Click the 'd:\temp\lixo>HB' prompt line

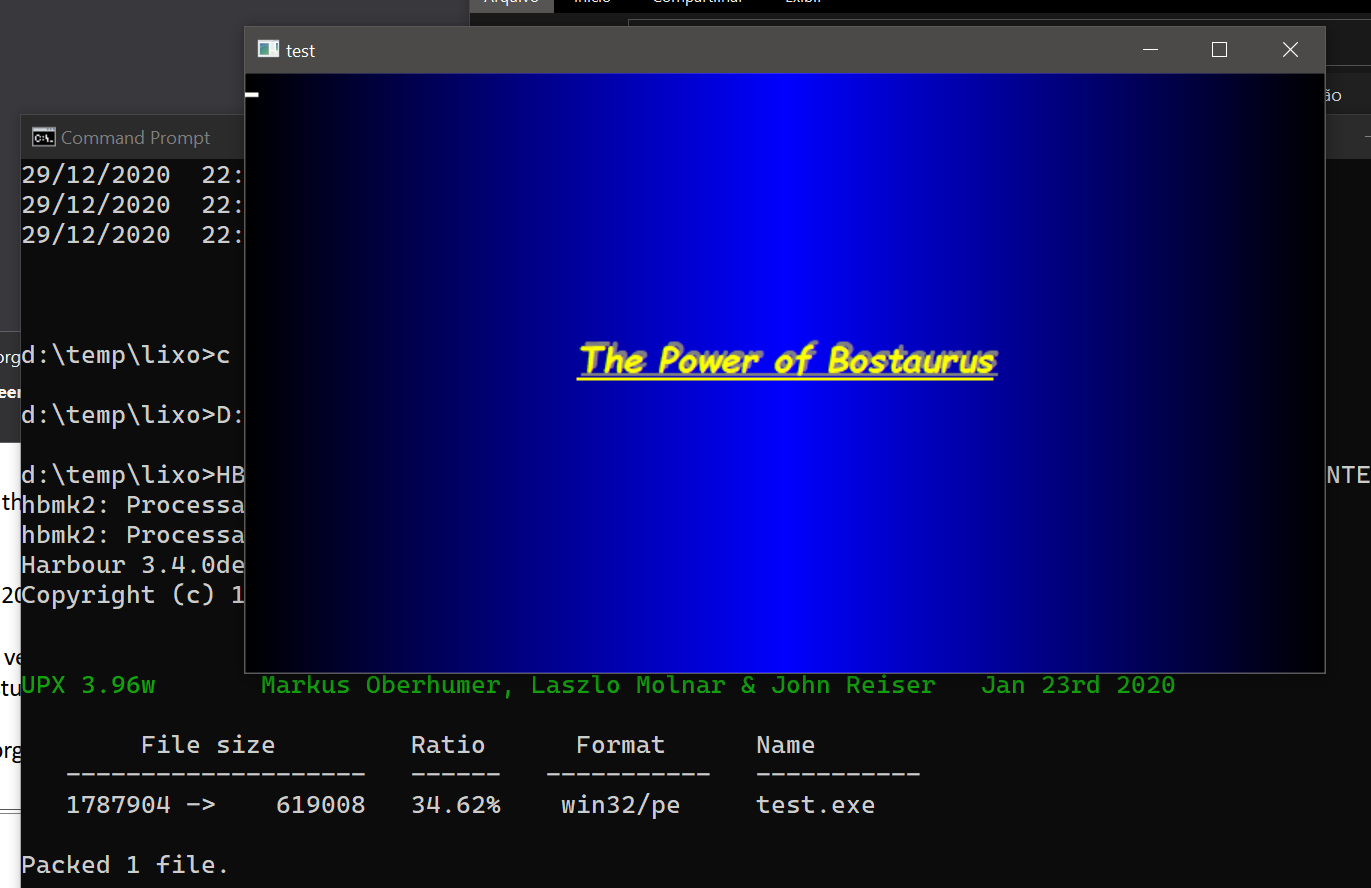[x=133, y=475]
